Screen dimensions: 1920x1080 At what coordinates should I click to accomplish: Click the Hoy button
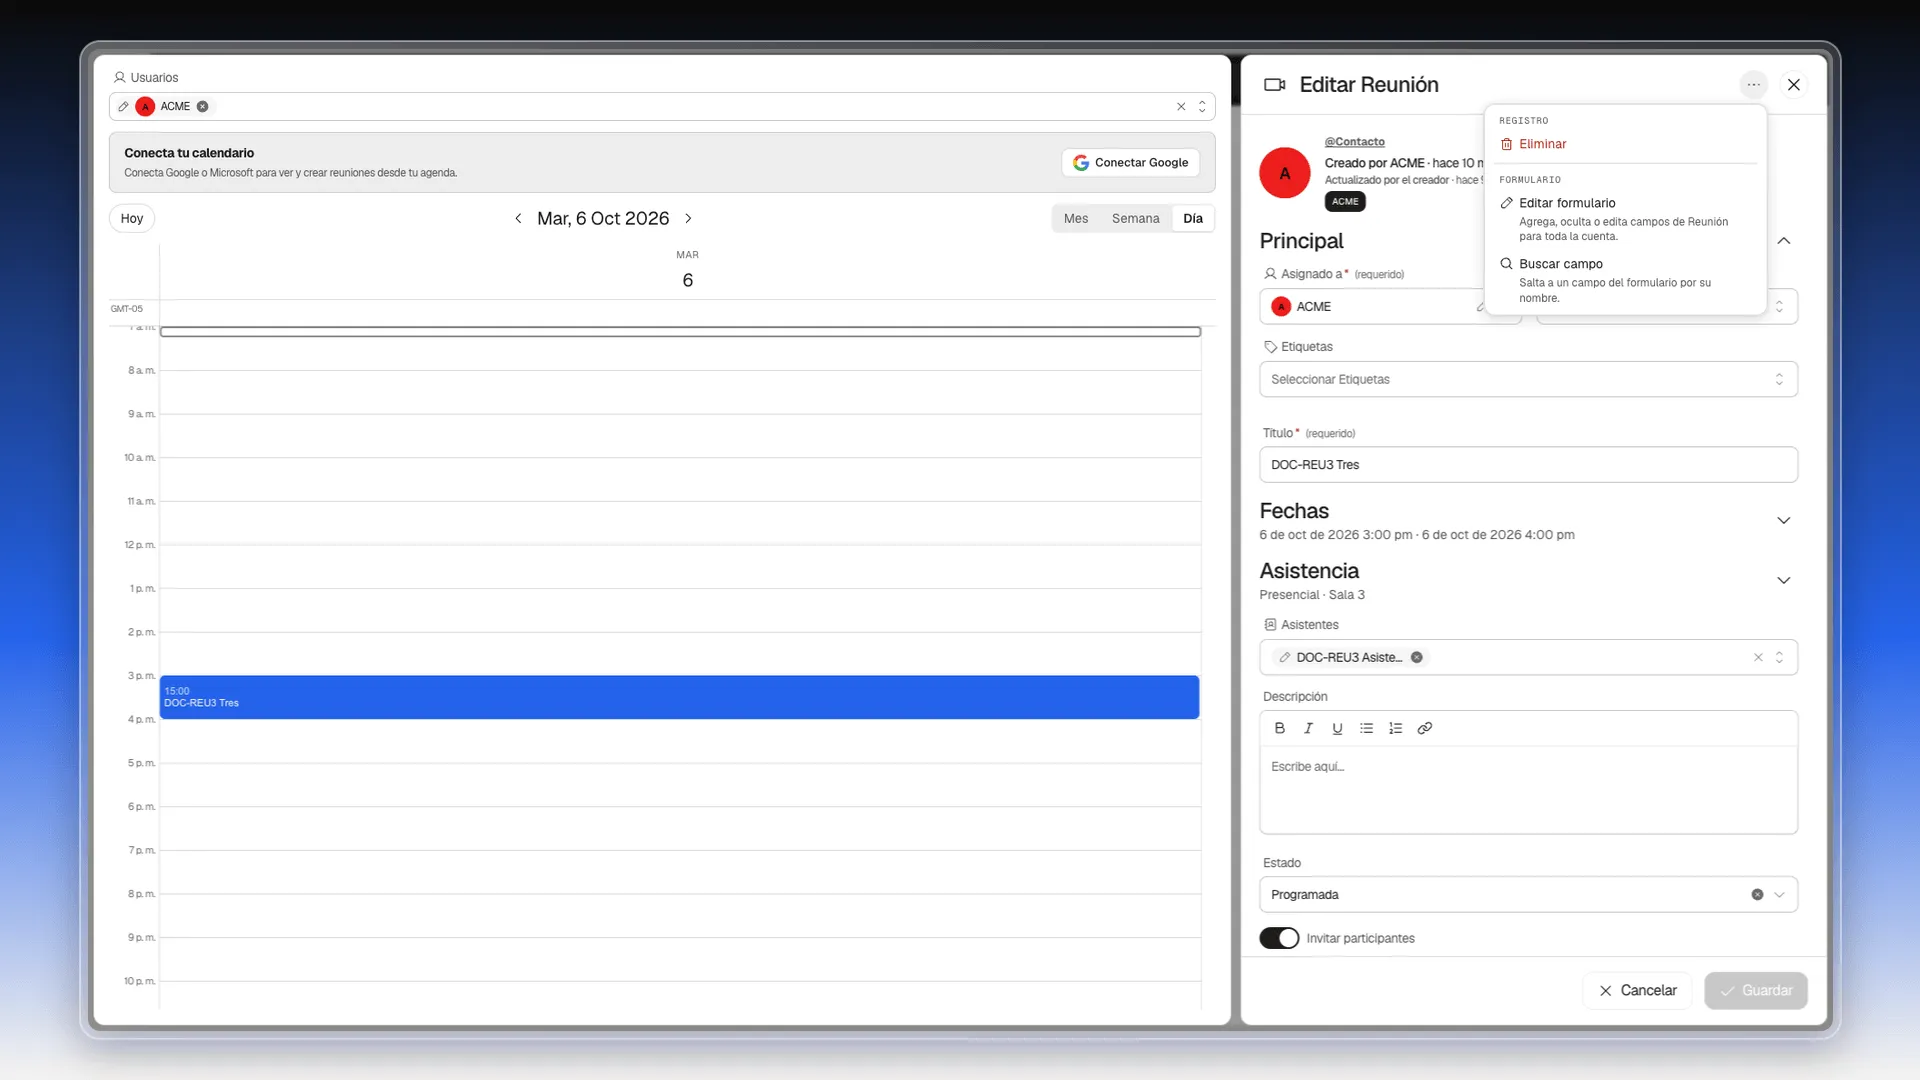click(x=132, y=218)
